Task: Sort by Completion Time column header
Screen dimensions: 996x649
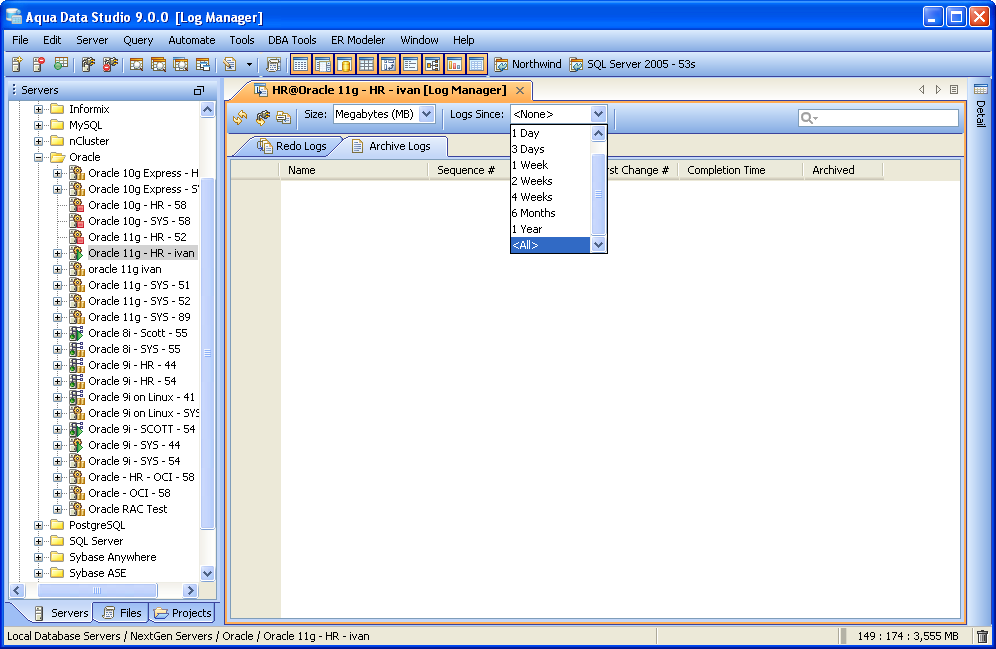Action: click(x=741, y=170)
